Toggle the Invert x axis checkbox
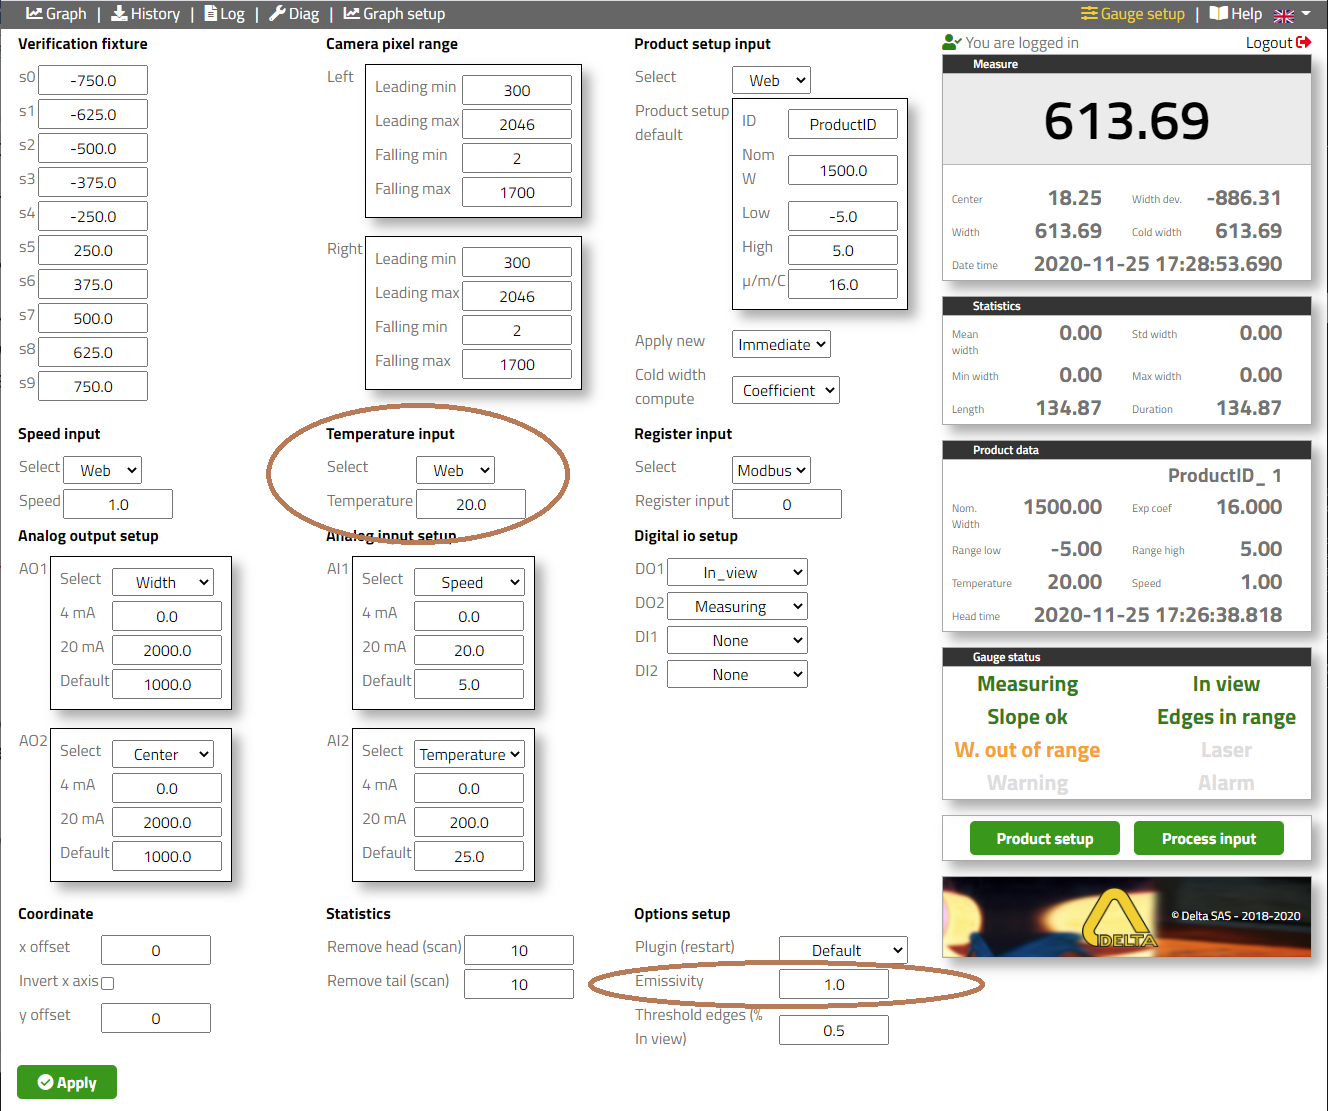The height and width of the screenshot is (1111, 1328). [108, 983]
